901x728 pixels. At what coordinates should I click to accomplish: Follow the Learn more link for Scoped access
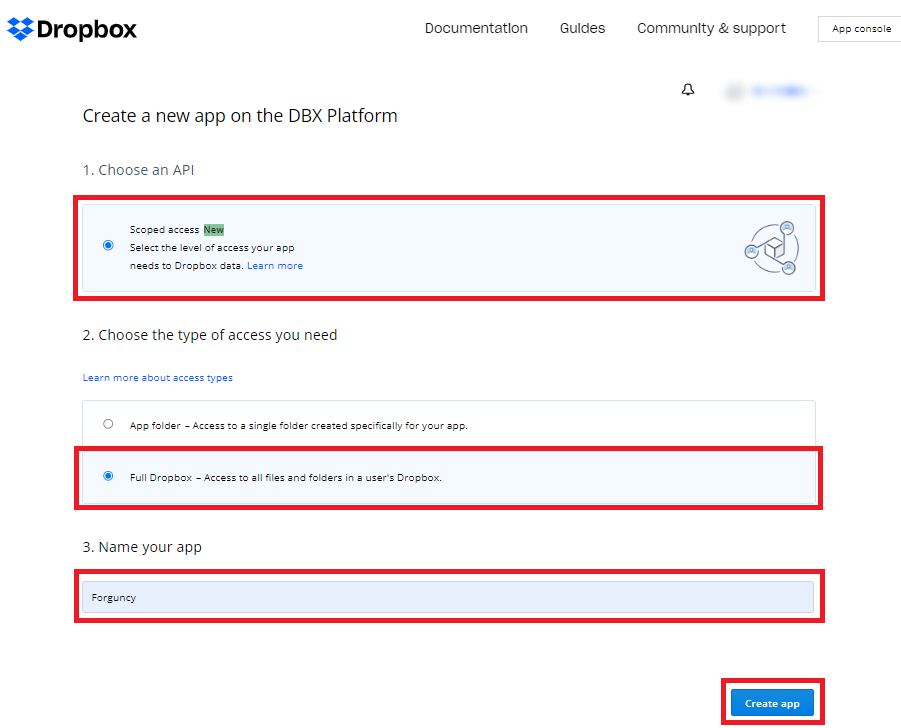click(275, 265)
